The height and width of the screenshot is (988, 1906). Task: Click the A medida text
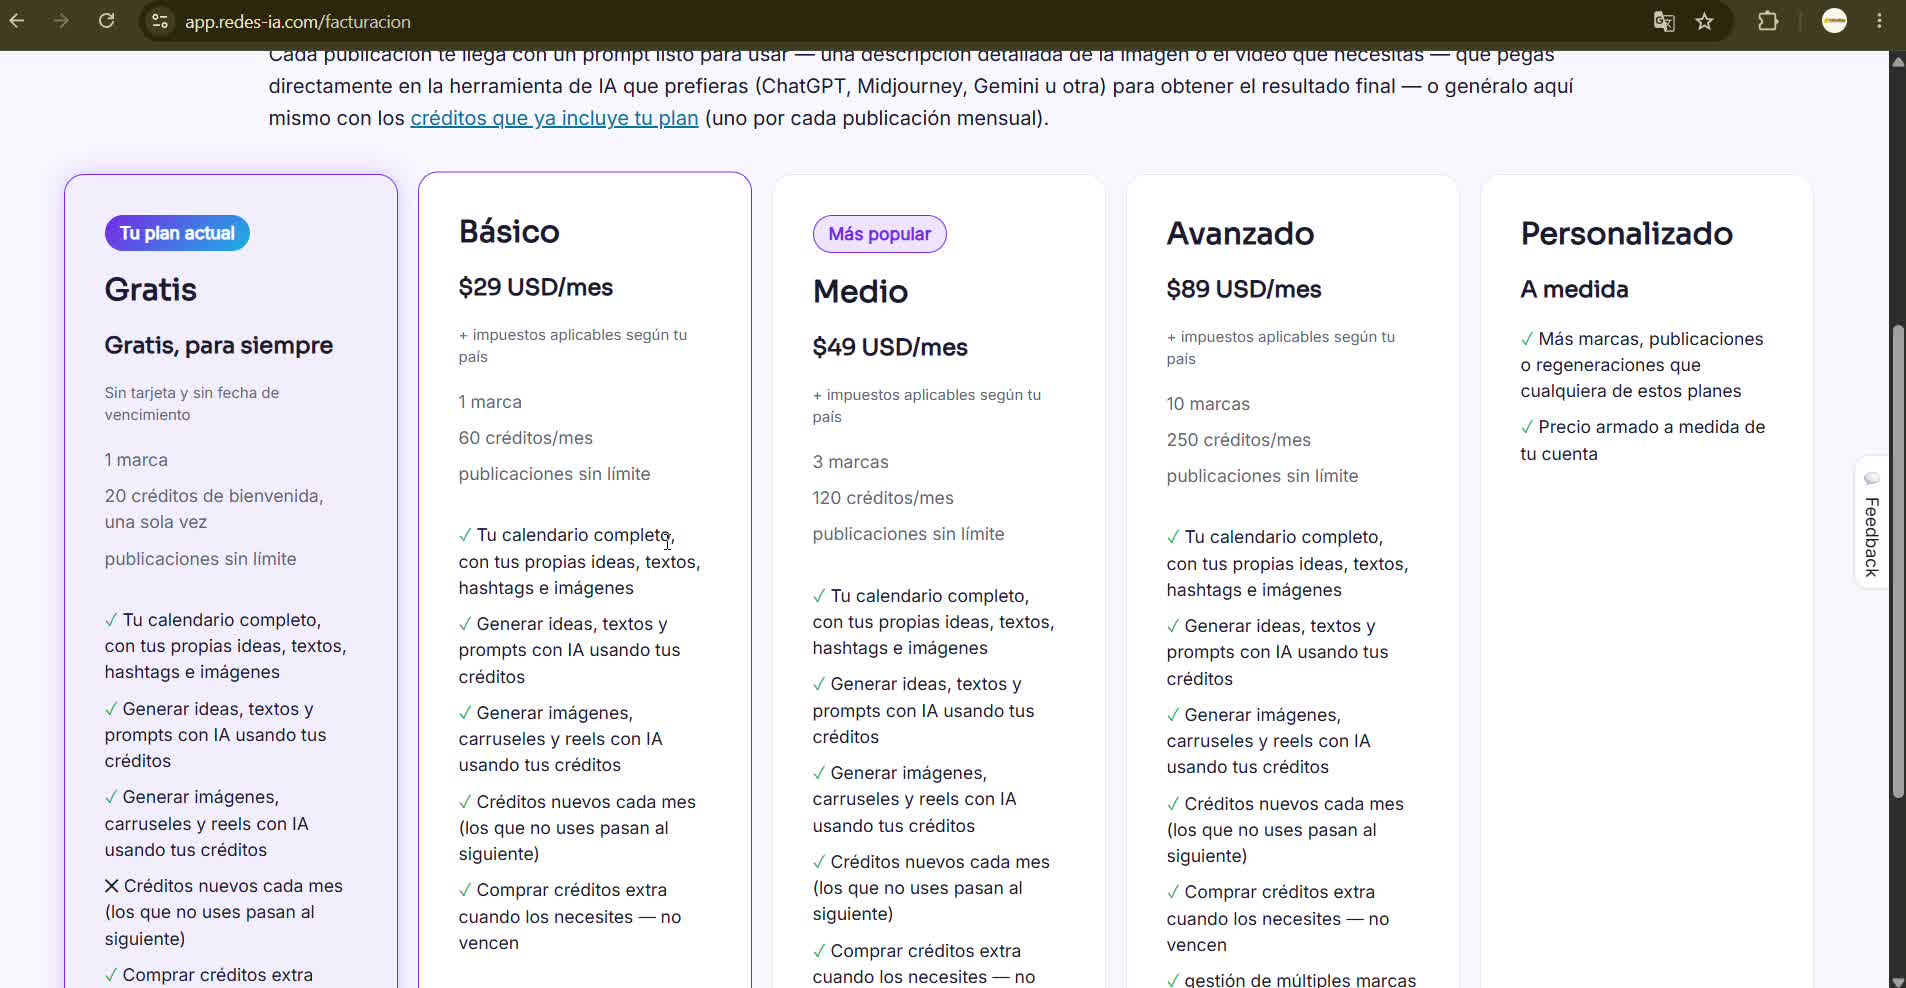(x=1574, y=289)
